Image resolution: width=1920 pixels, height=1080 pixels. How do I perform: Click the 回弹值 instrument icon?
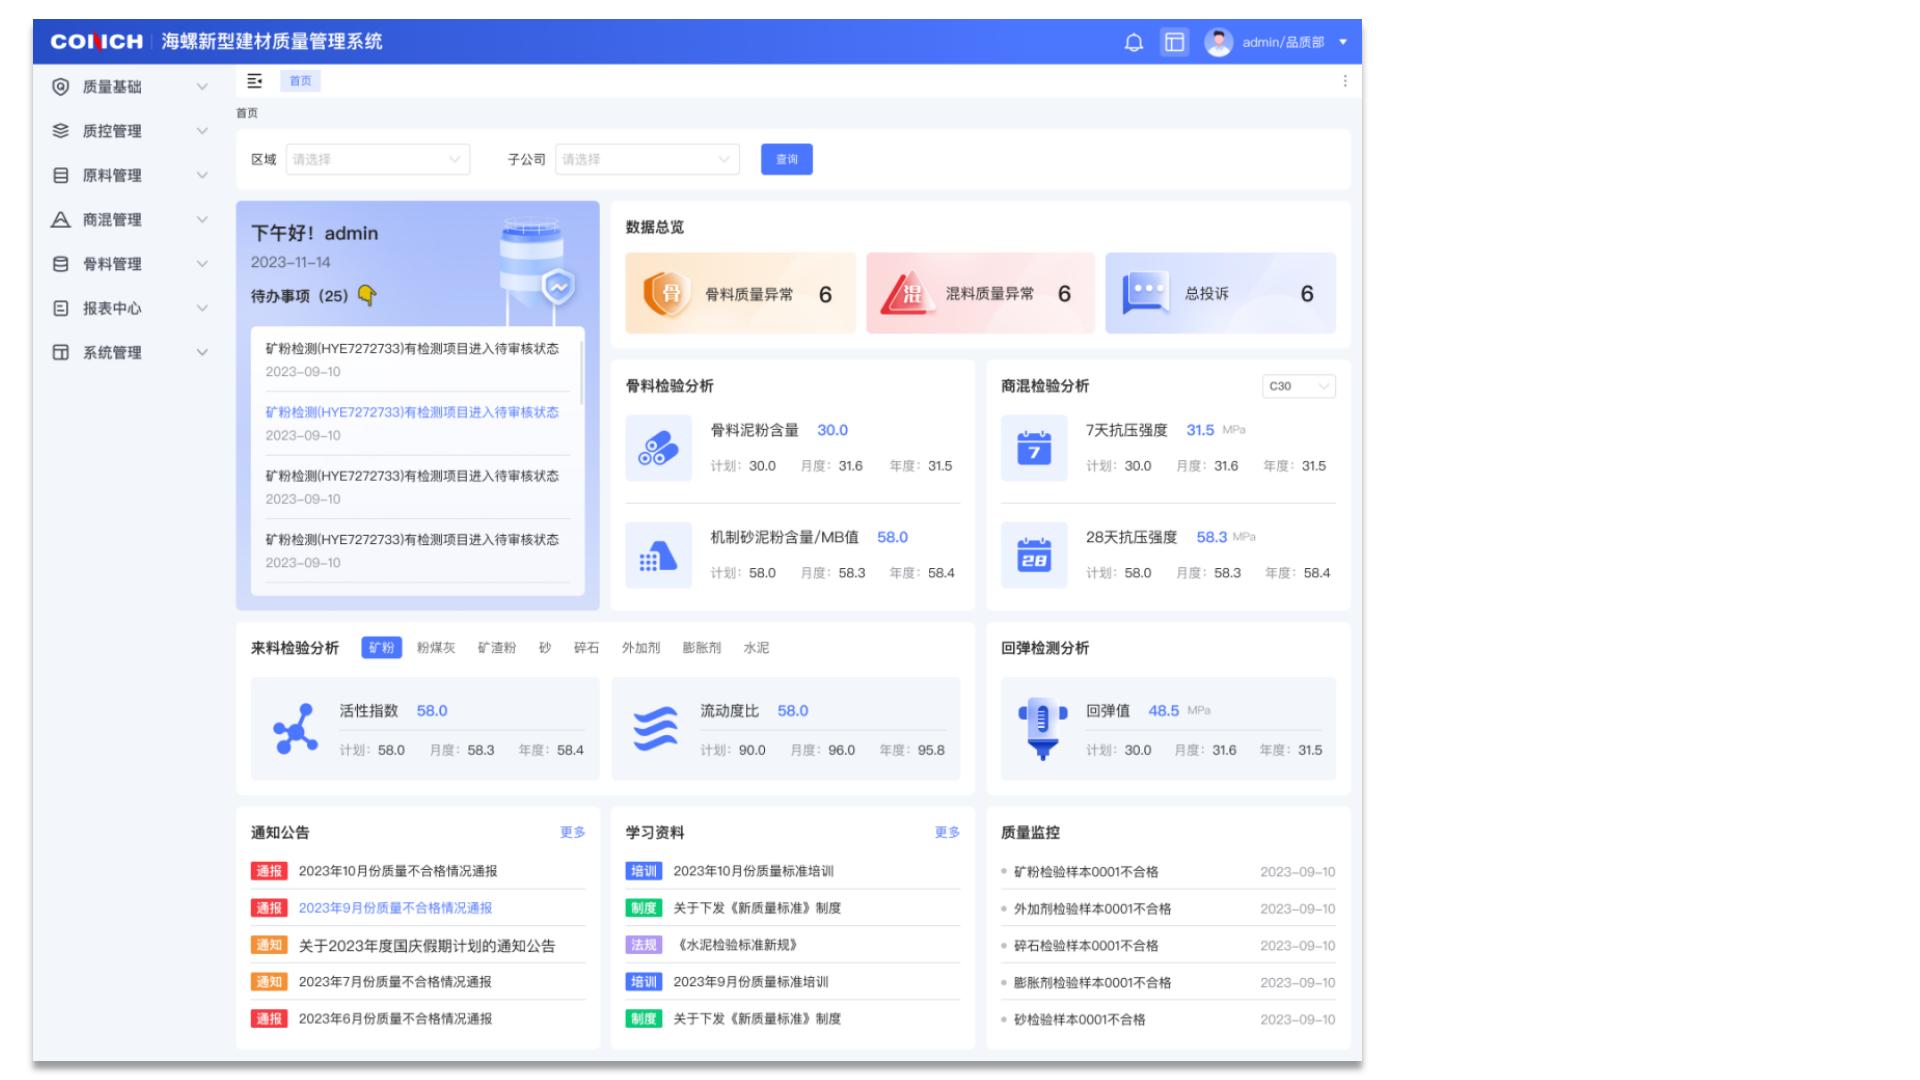(x=1042, y=728)
